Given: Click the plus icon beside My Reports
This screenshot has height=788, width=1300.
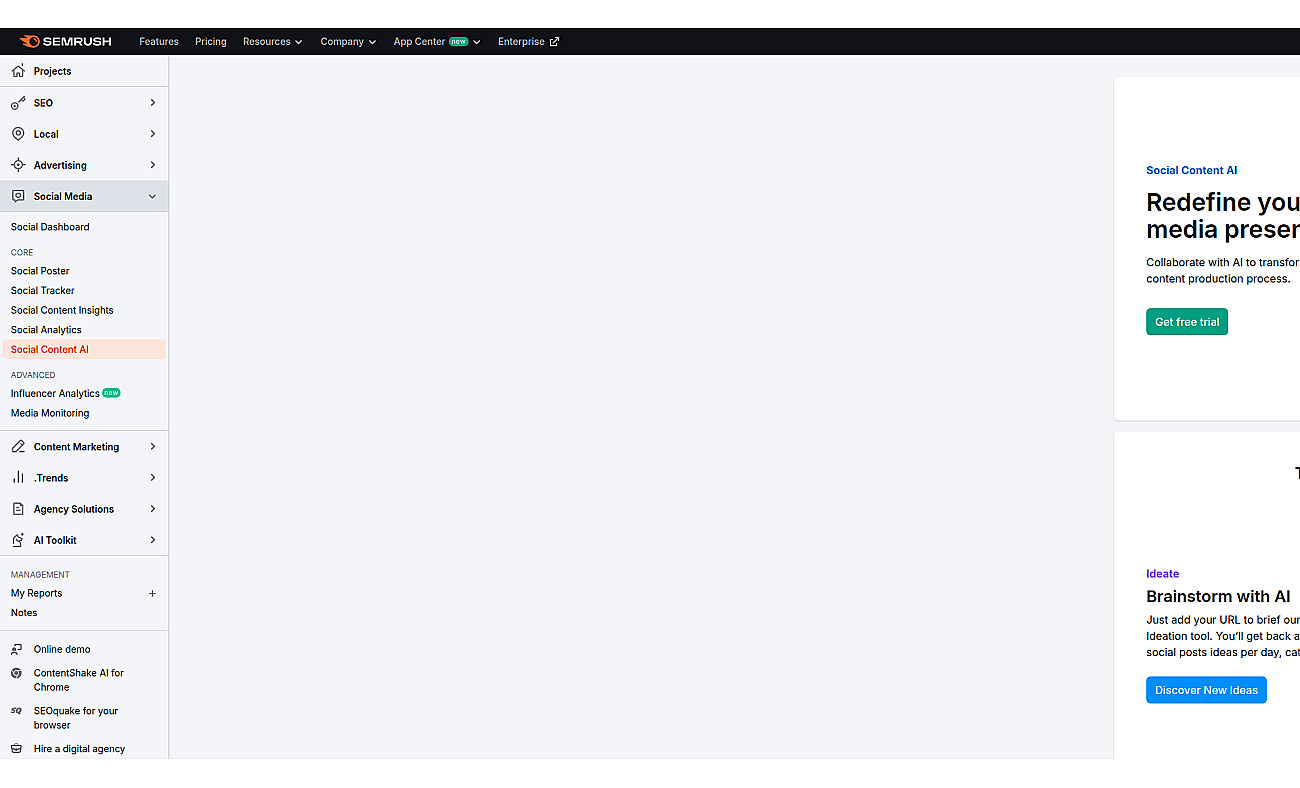Looking at the screenshot, I should pyautogui.click(x=152, y=593).
